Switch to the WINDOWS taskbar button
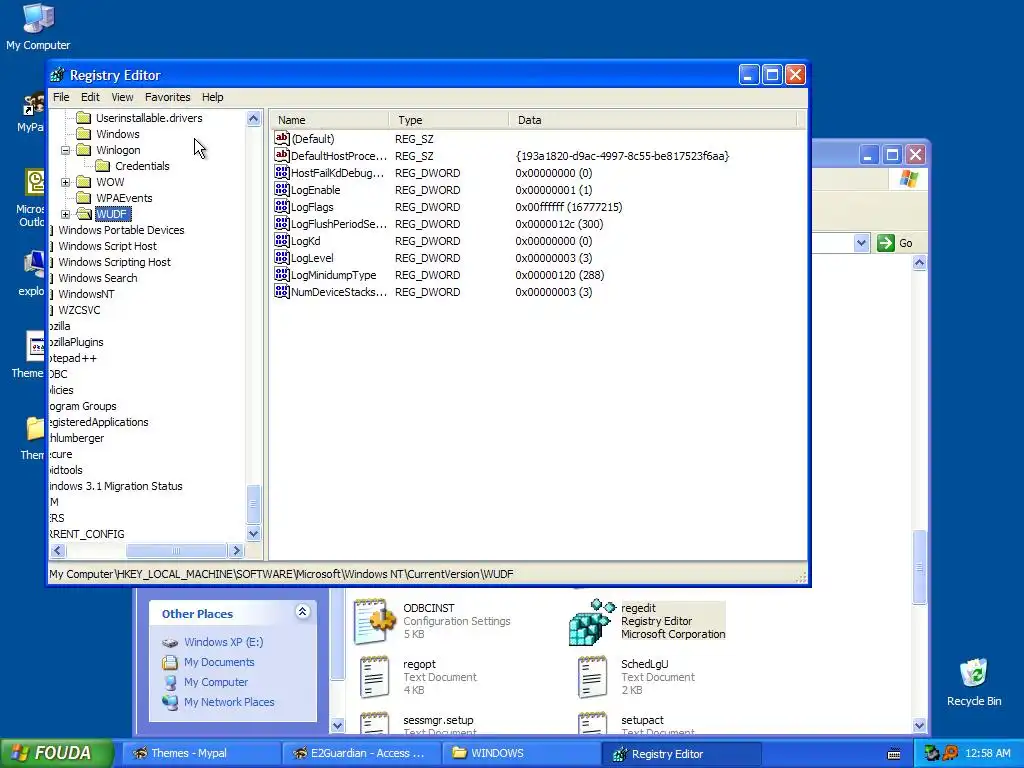Viewport: 1024px width, 768px height. (x=521, y=753)
